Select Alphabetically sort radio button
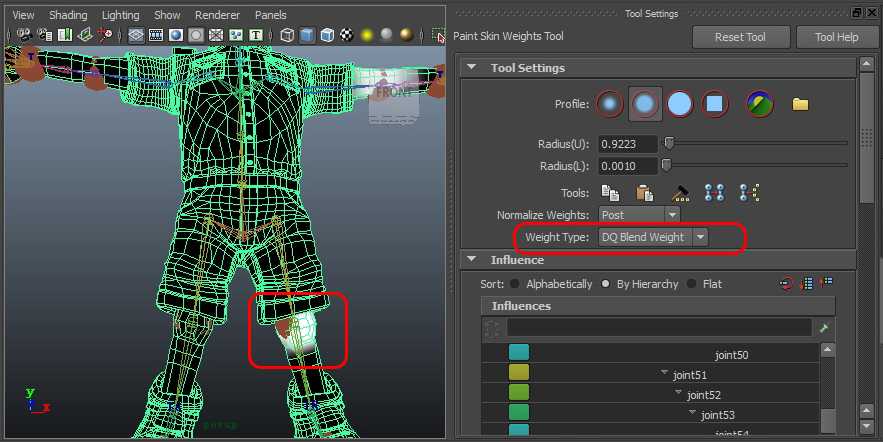Screen dimensions: 883x442 (514, 284)
